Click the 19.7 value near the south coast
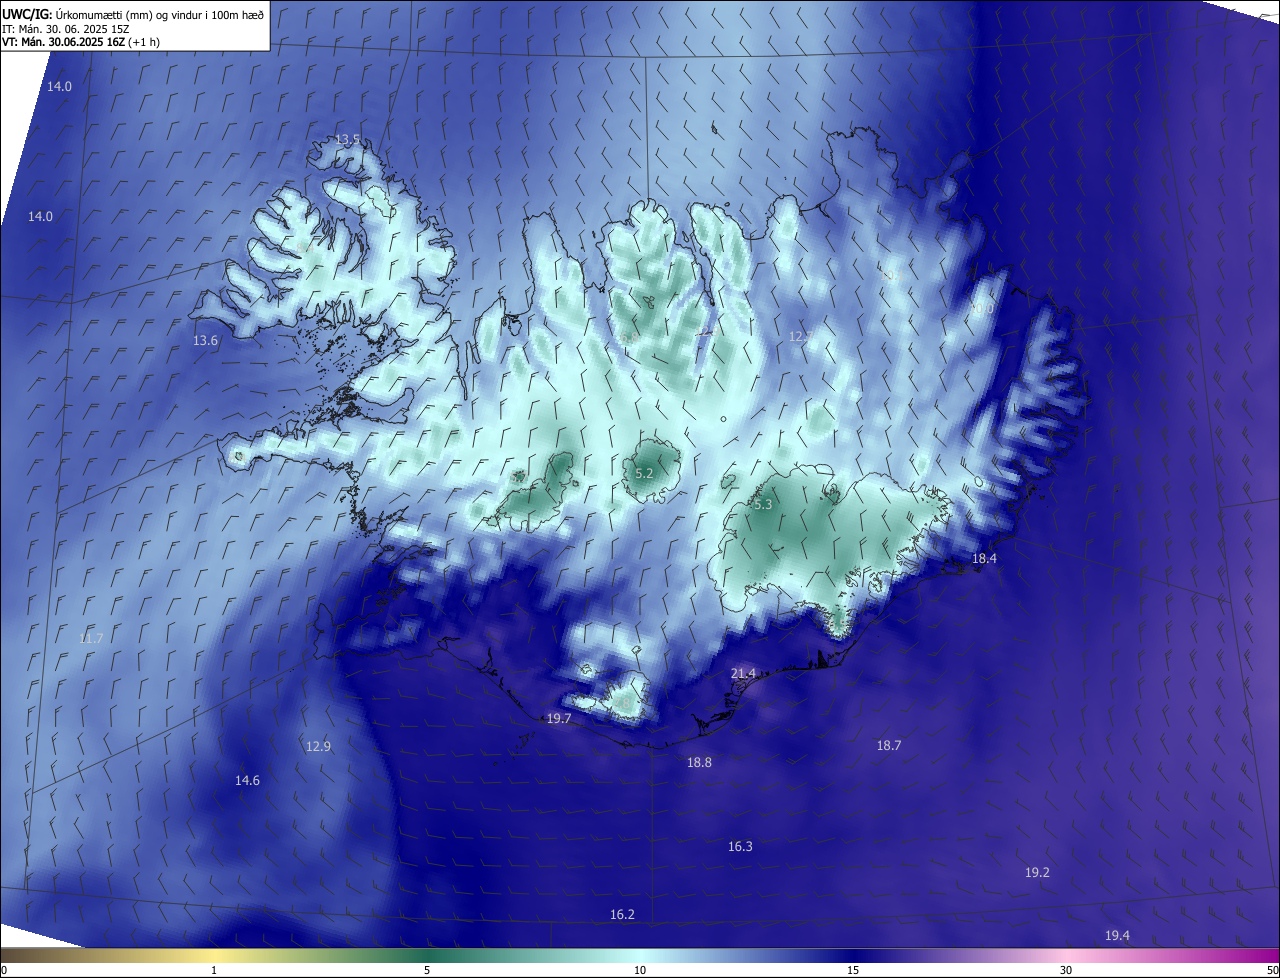Image resolution: width=1280 pixels, height=978 pixels. pyautogui.click(x=559, y=718)
